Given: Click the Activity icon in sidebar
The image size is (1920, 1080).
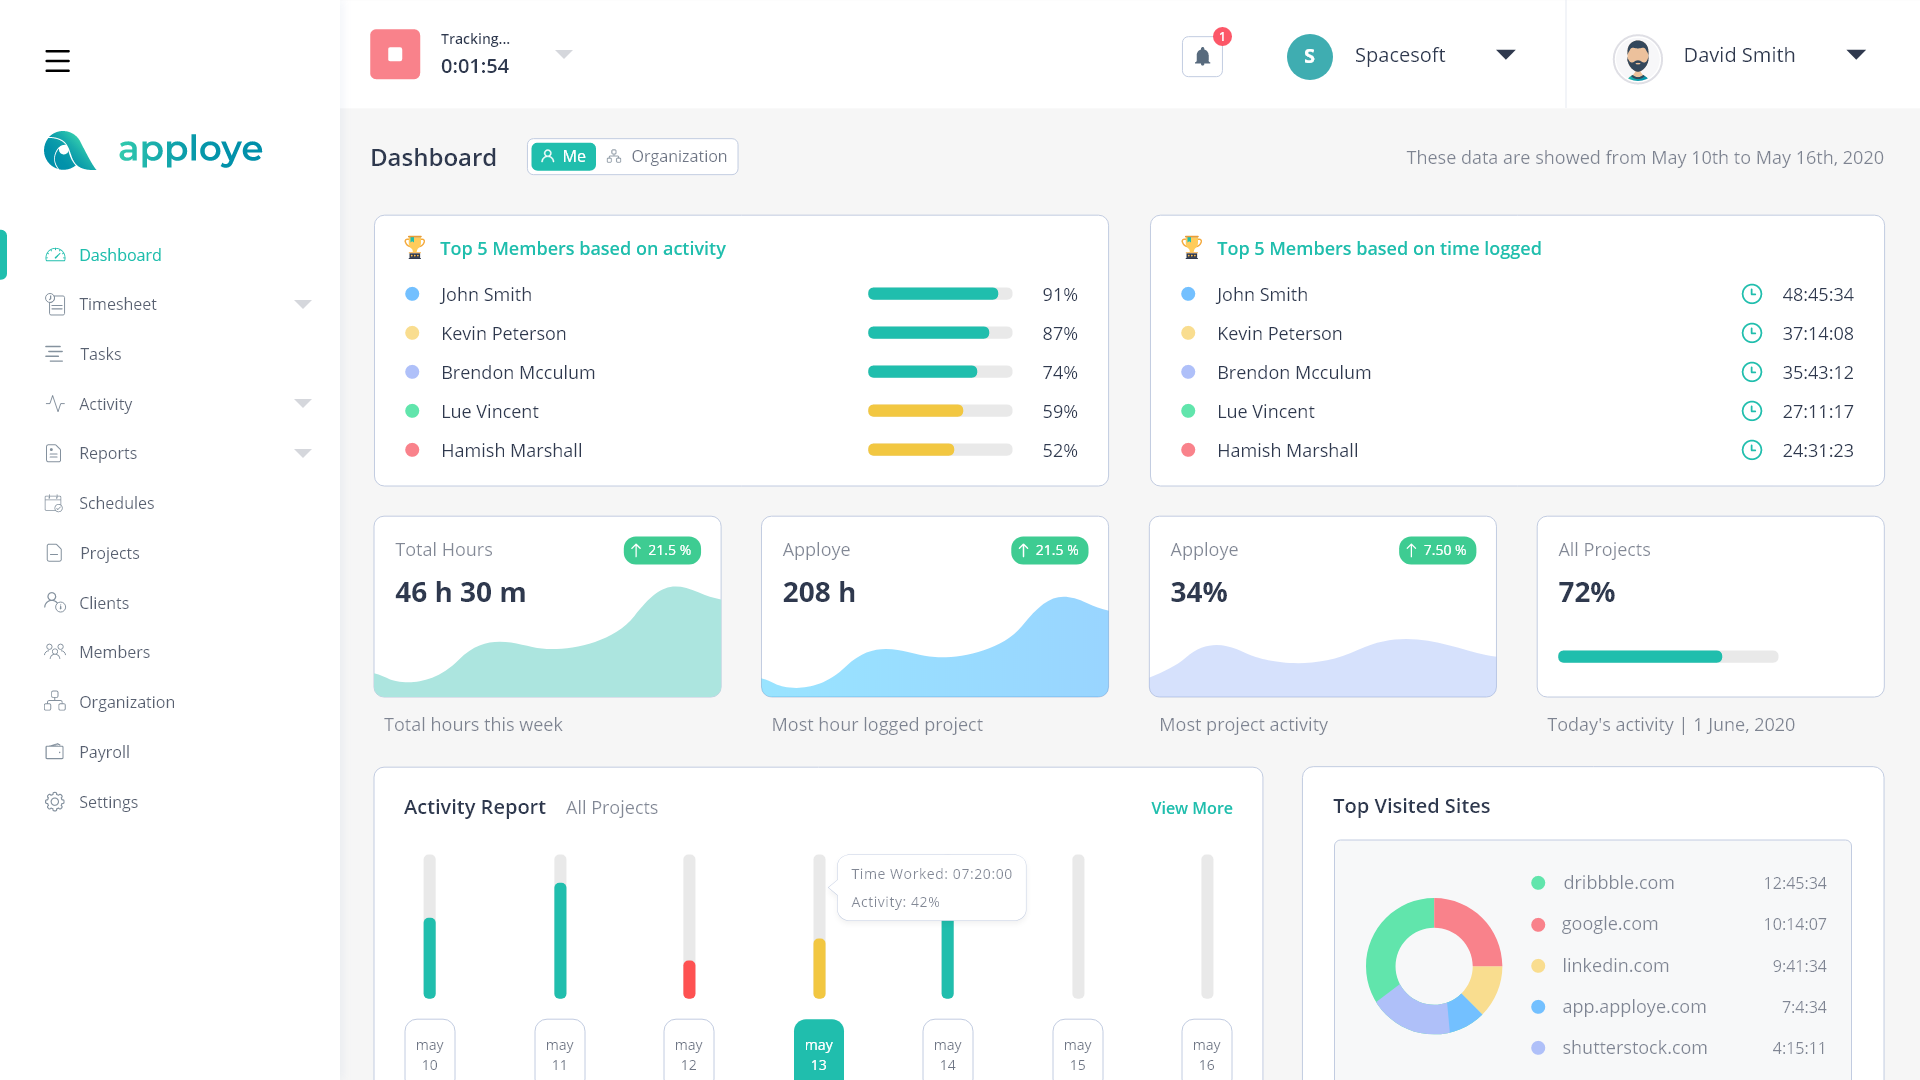Looking at the screenshot, I should click(x=54, y=404).
